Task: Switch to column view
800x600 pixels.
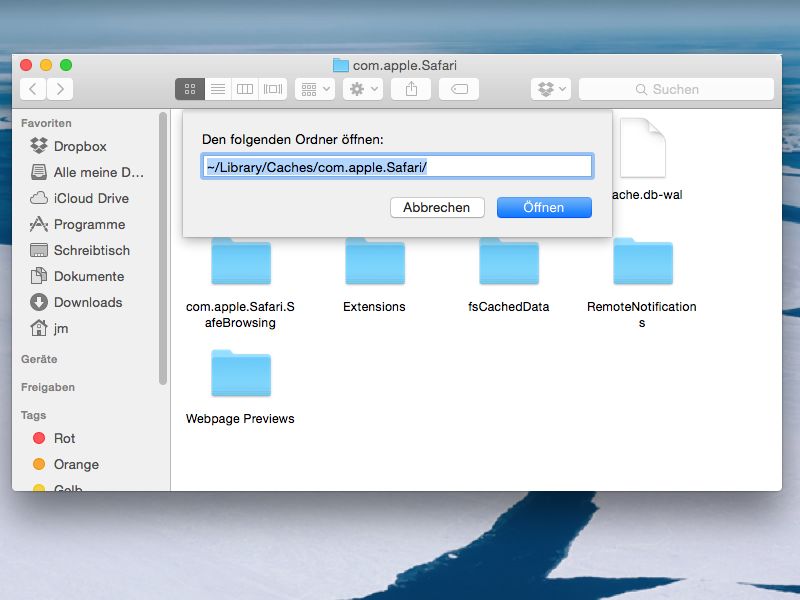Action: tap(245, 89)
